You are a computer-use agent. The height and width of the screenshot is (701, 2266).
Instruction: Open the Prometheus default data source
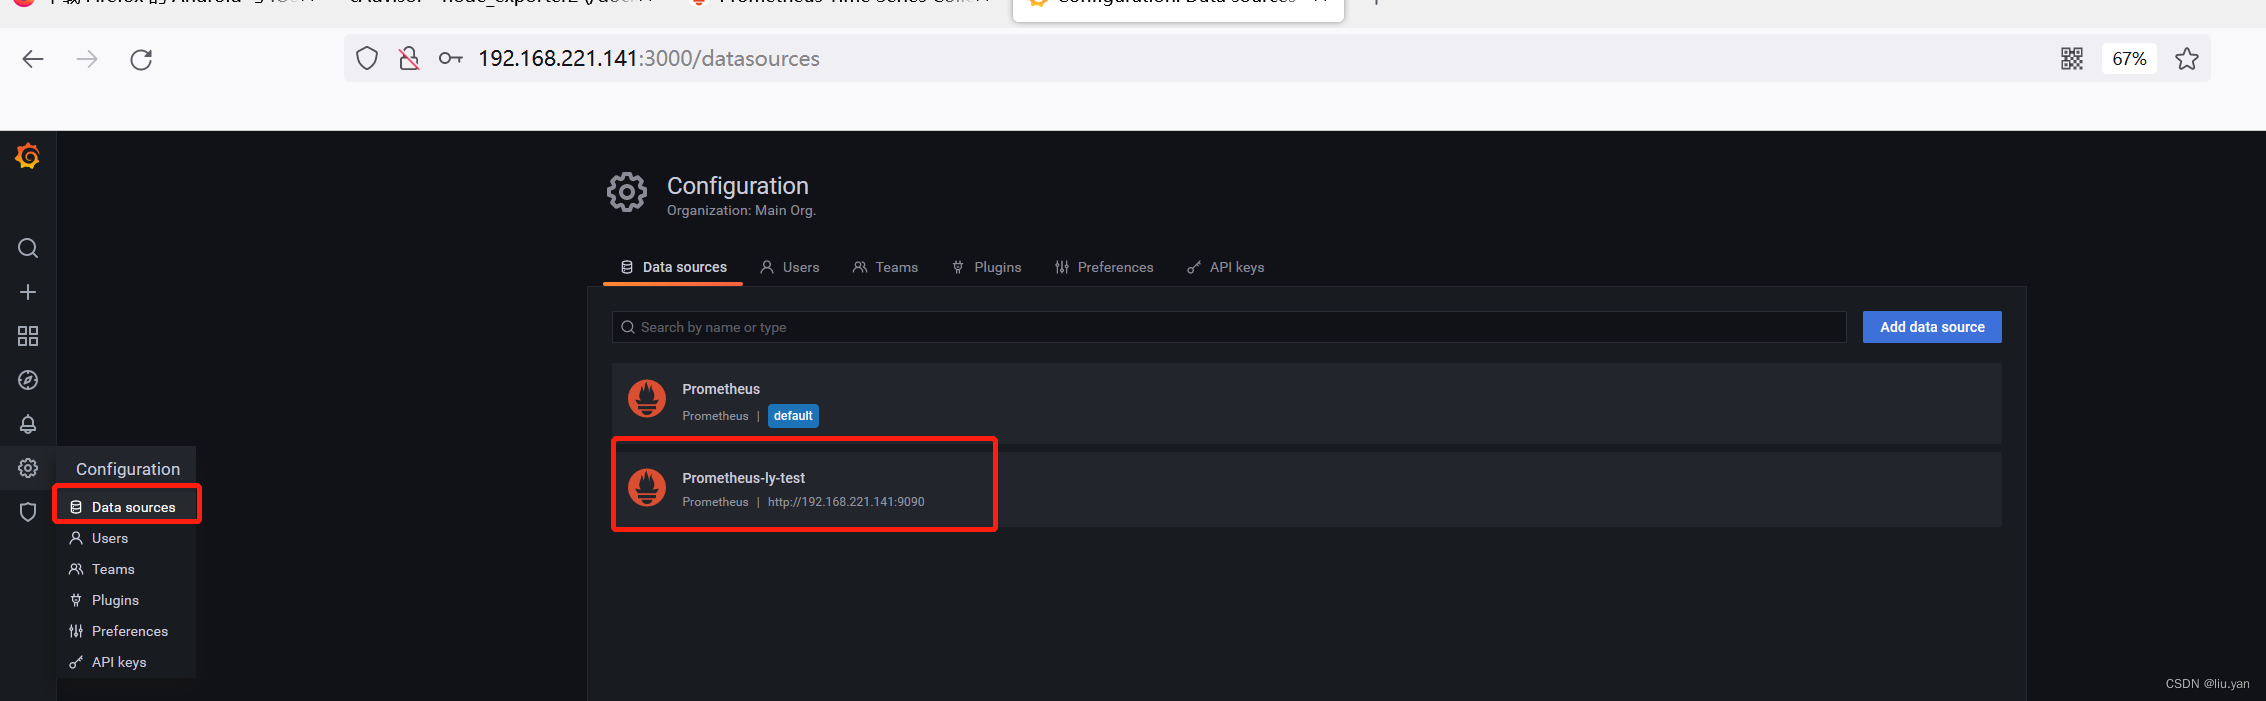1306,403
